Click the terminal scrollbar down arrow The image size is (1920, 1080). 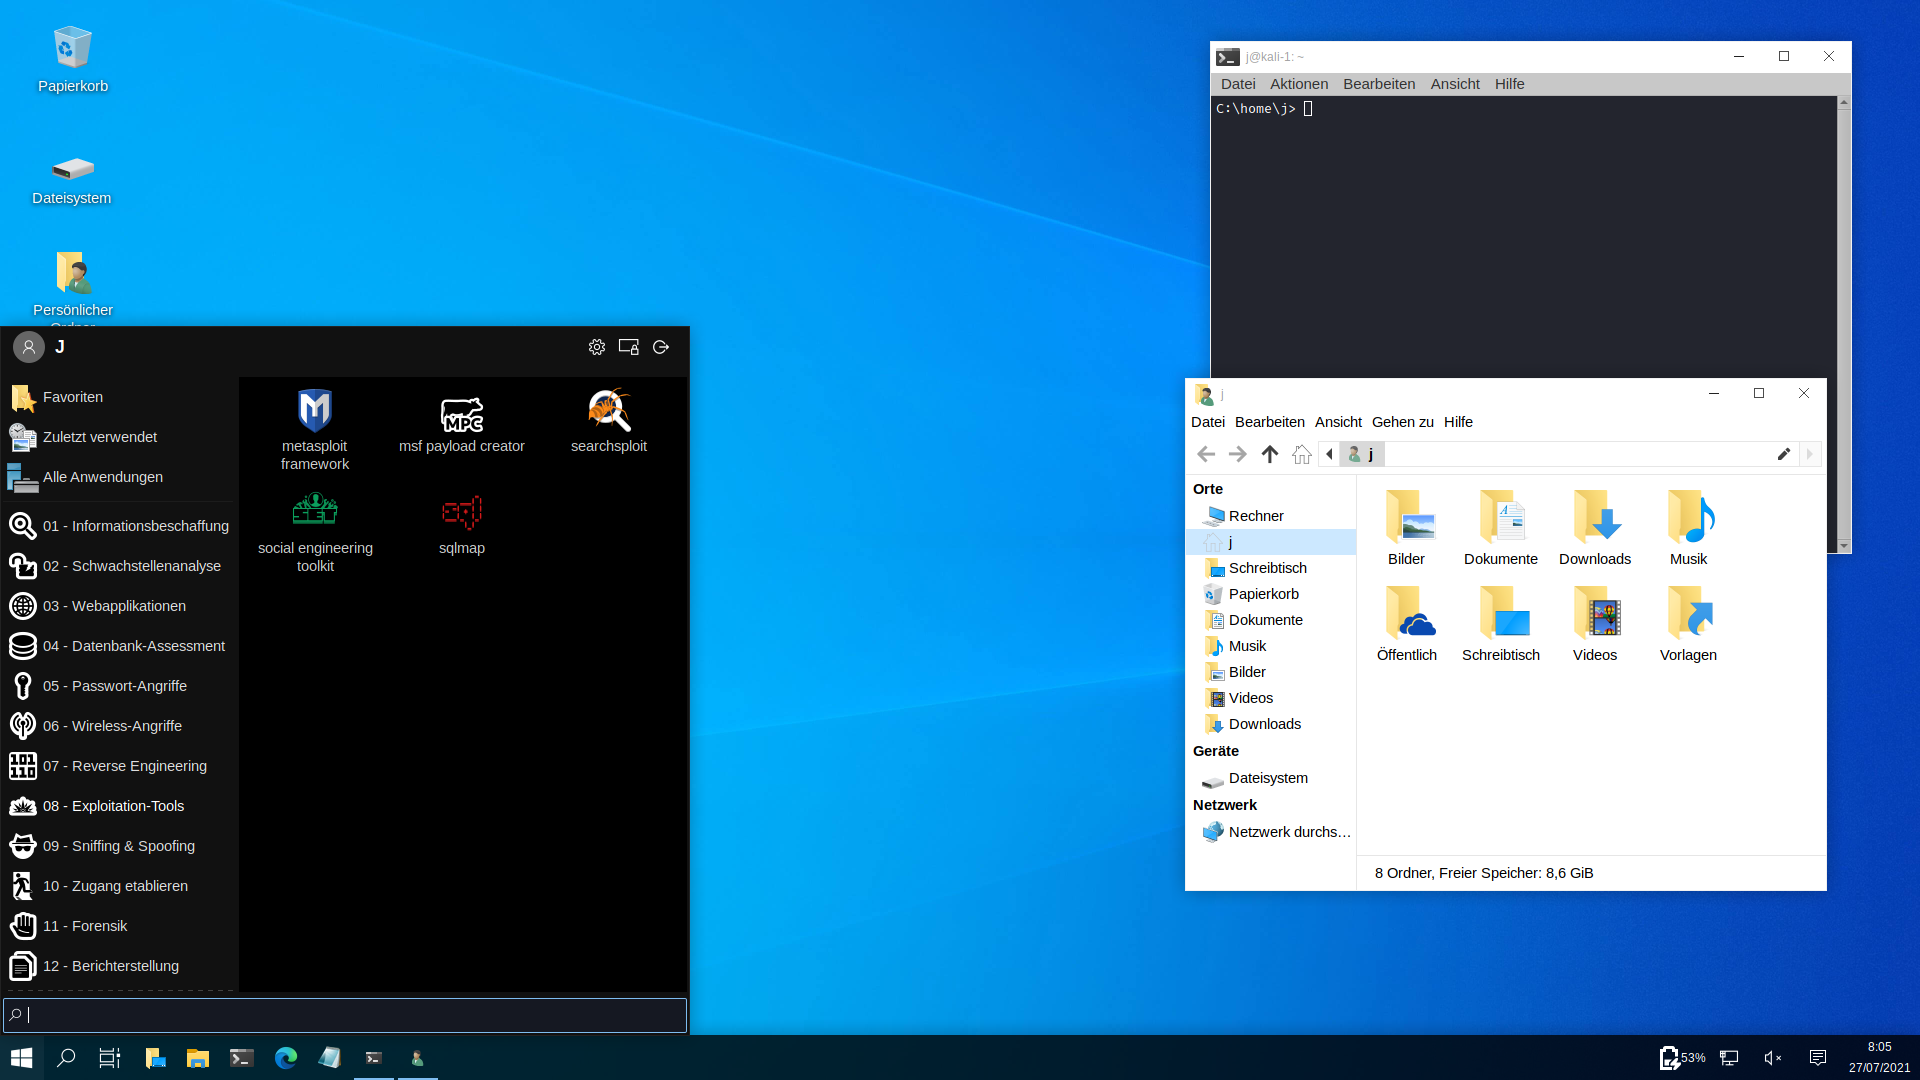tap(1844, 546)
